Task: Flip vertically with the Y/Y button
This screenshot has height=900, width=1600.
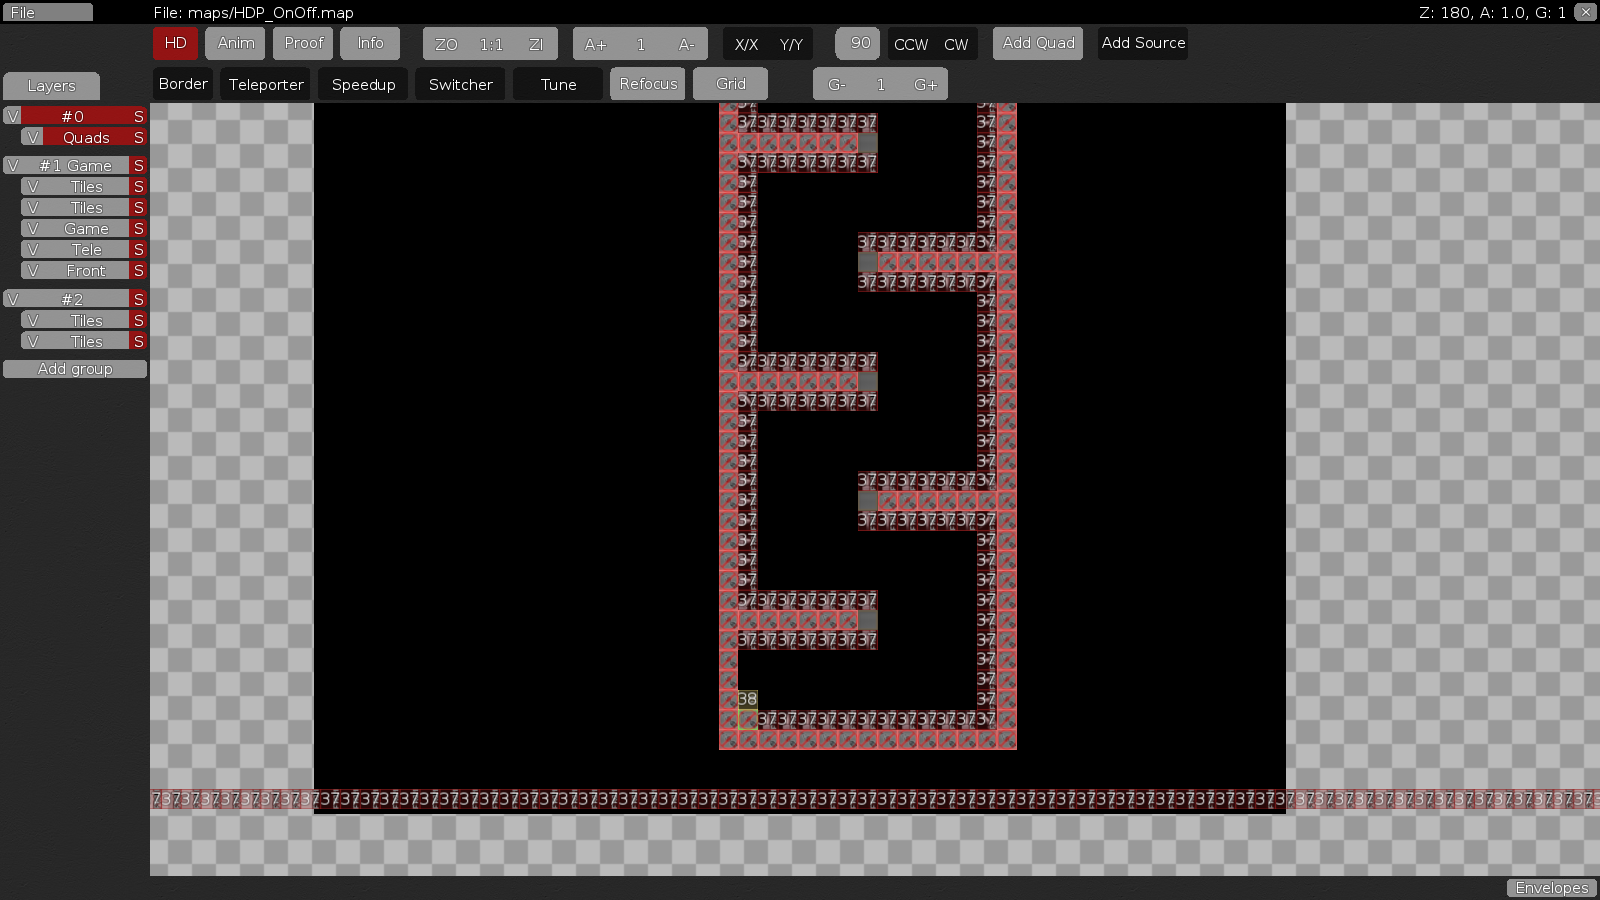Action: [x=791, y=44]
